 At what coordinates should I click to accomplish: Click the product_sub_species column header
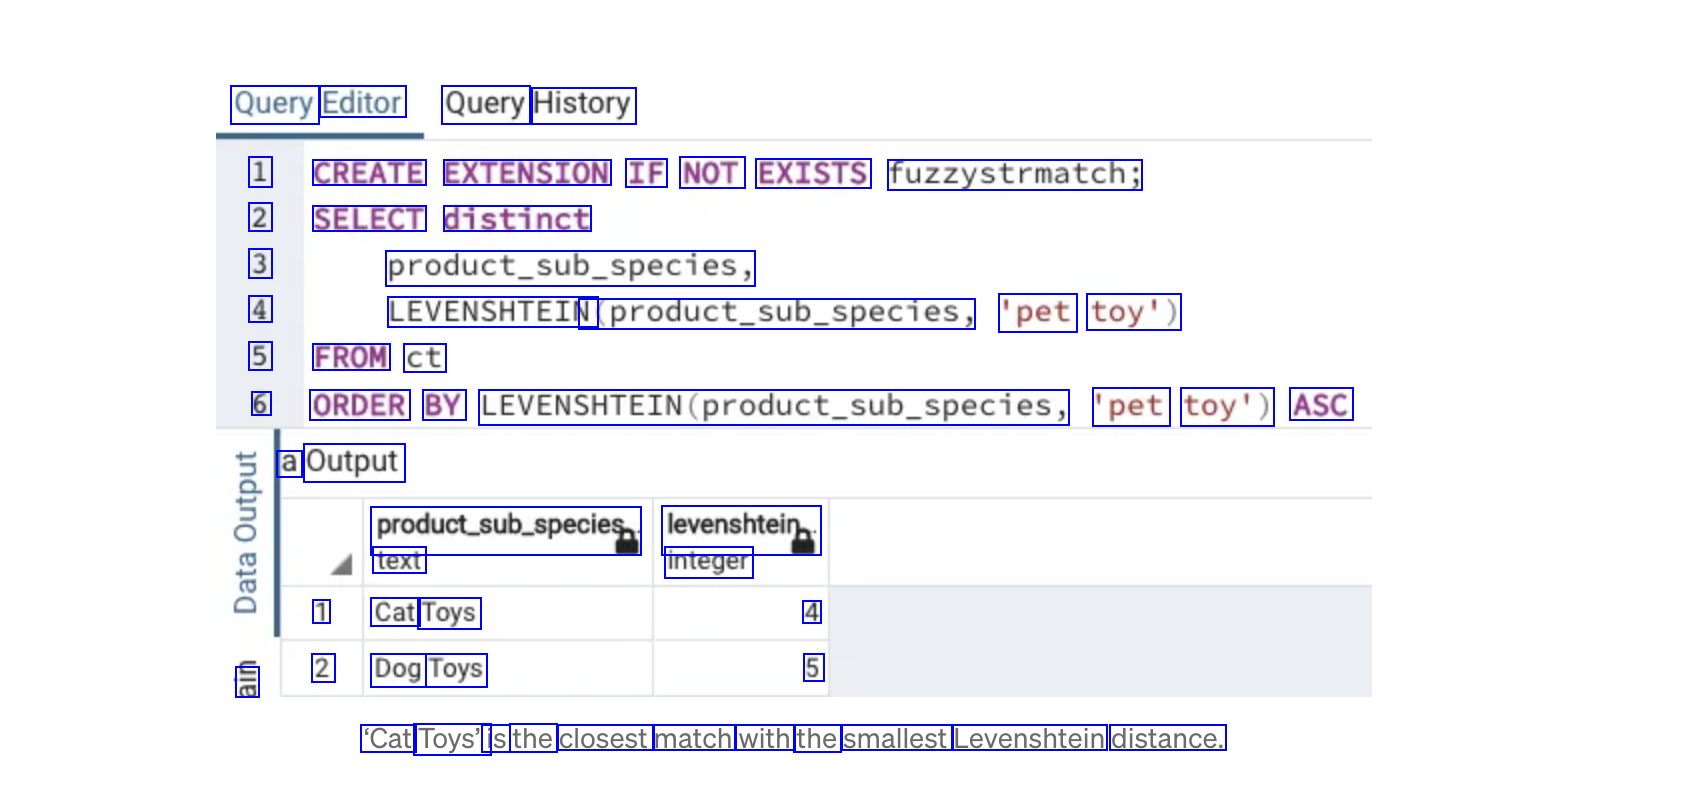[x=500, y=525]
